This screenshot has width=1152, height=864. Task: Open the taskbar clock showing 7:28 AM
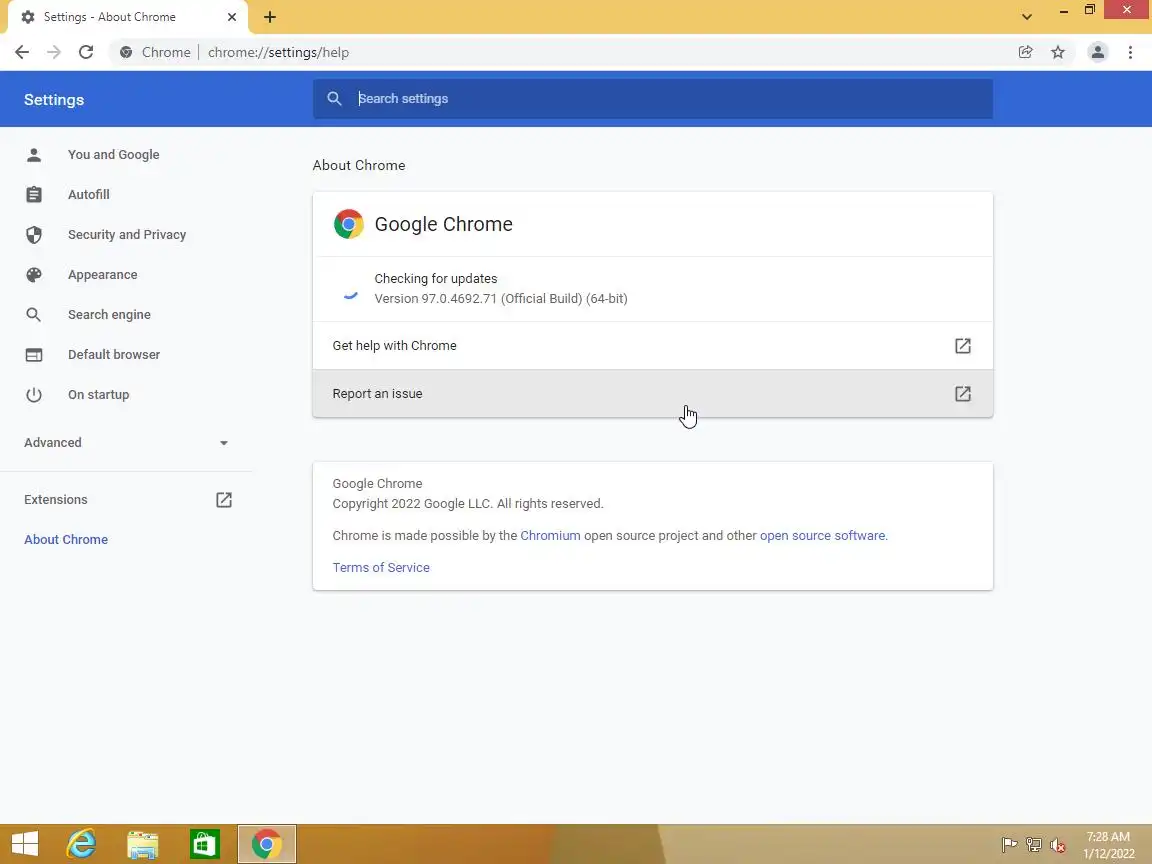coord(1108,845)
